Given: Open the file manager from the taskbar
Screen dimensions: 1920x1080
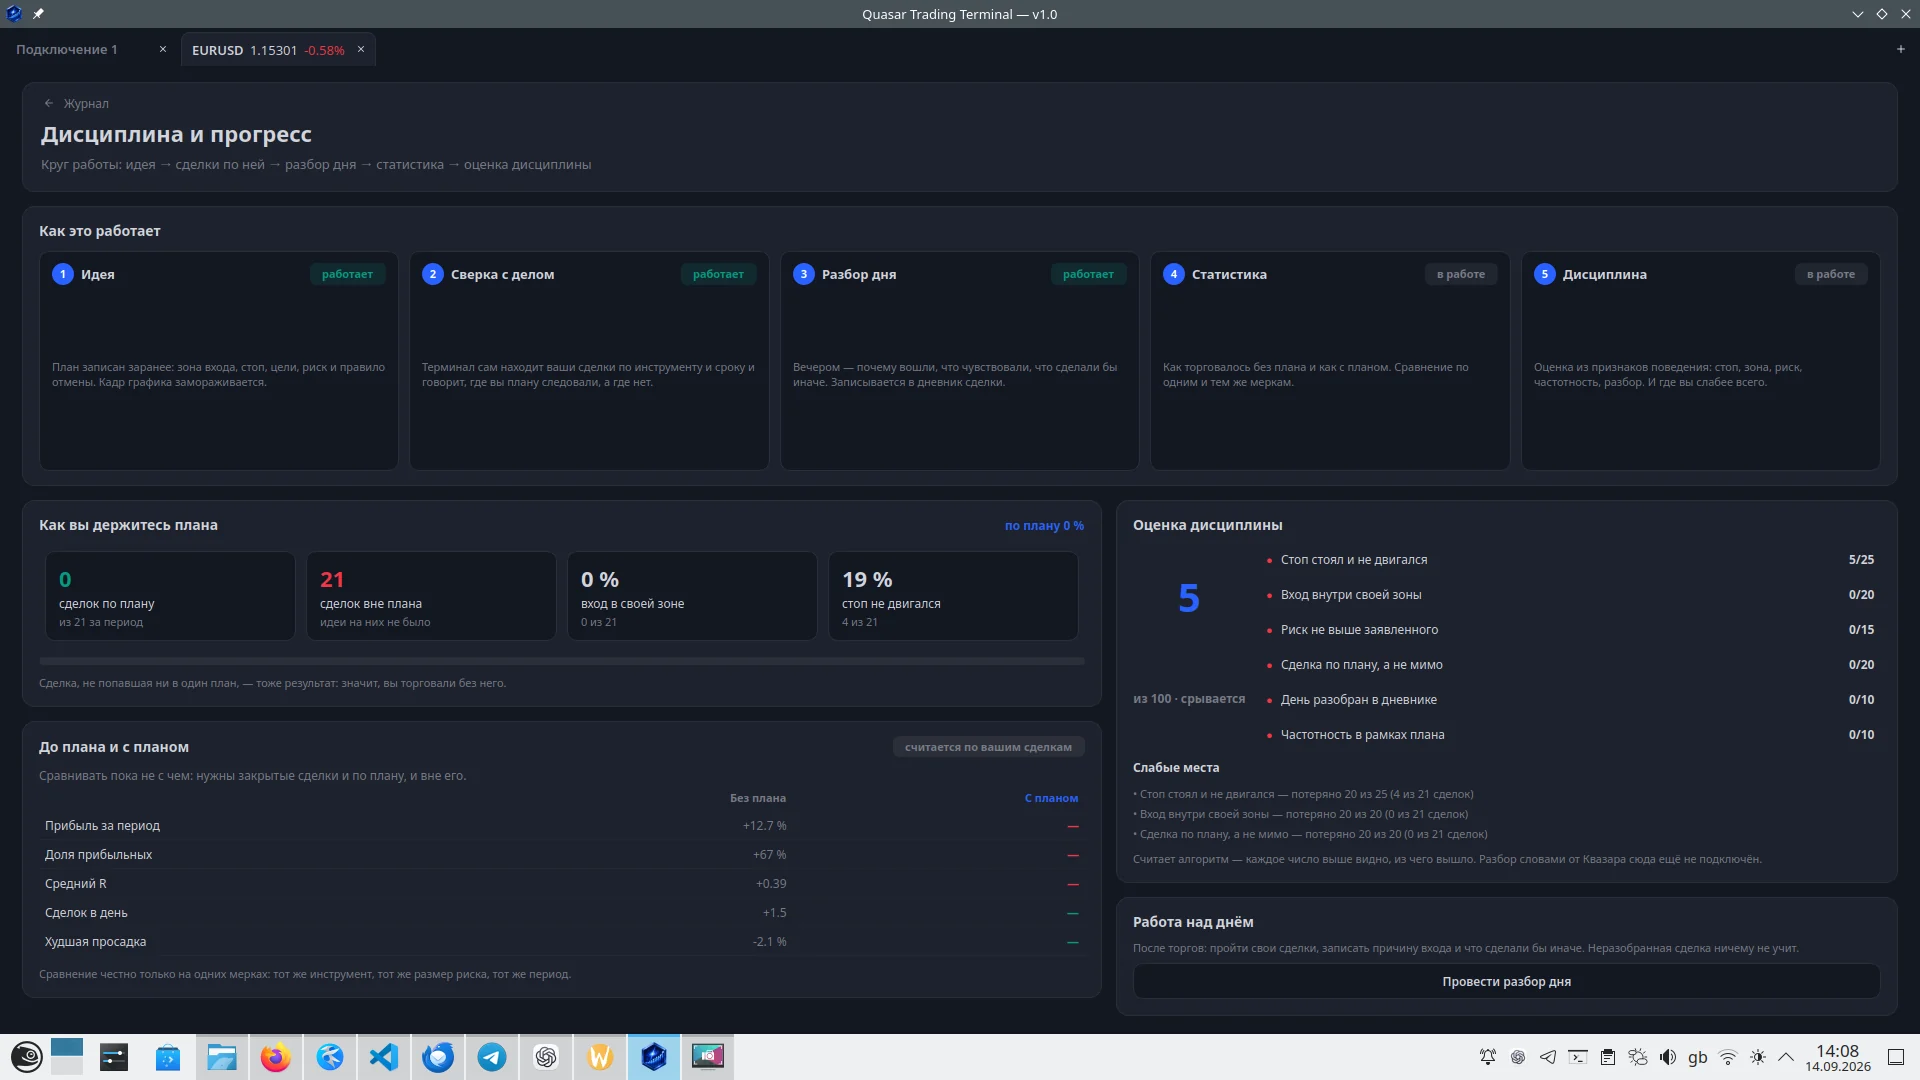Looking at the screenshot, I should (221, 1057).
